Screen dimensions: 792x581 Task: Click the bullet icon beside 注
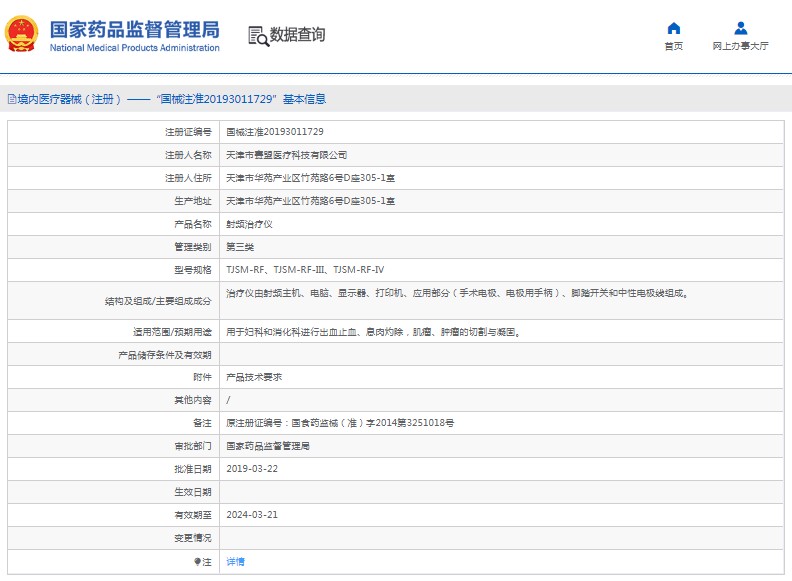point(197,561)
